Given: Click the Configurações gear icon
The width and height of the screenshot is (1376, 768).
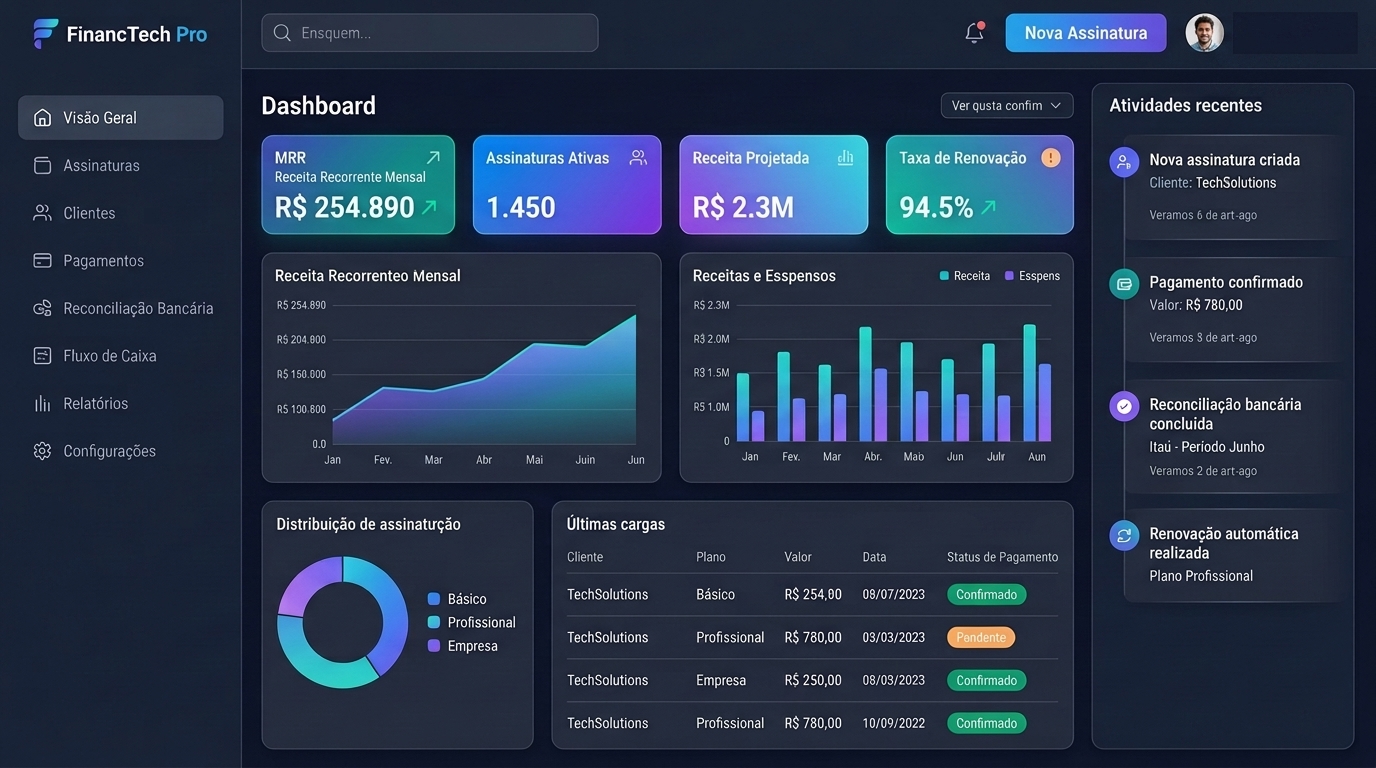Looking at the screenshot, I should click(42, 451).
